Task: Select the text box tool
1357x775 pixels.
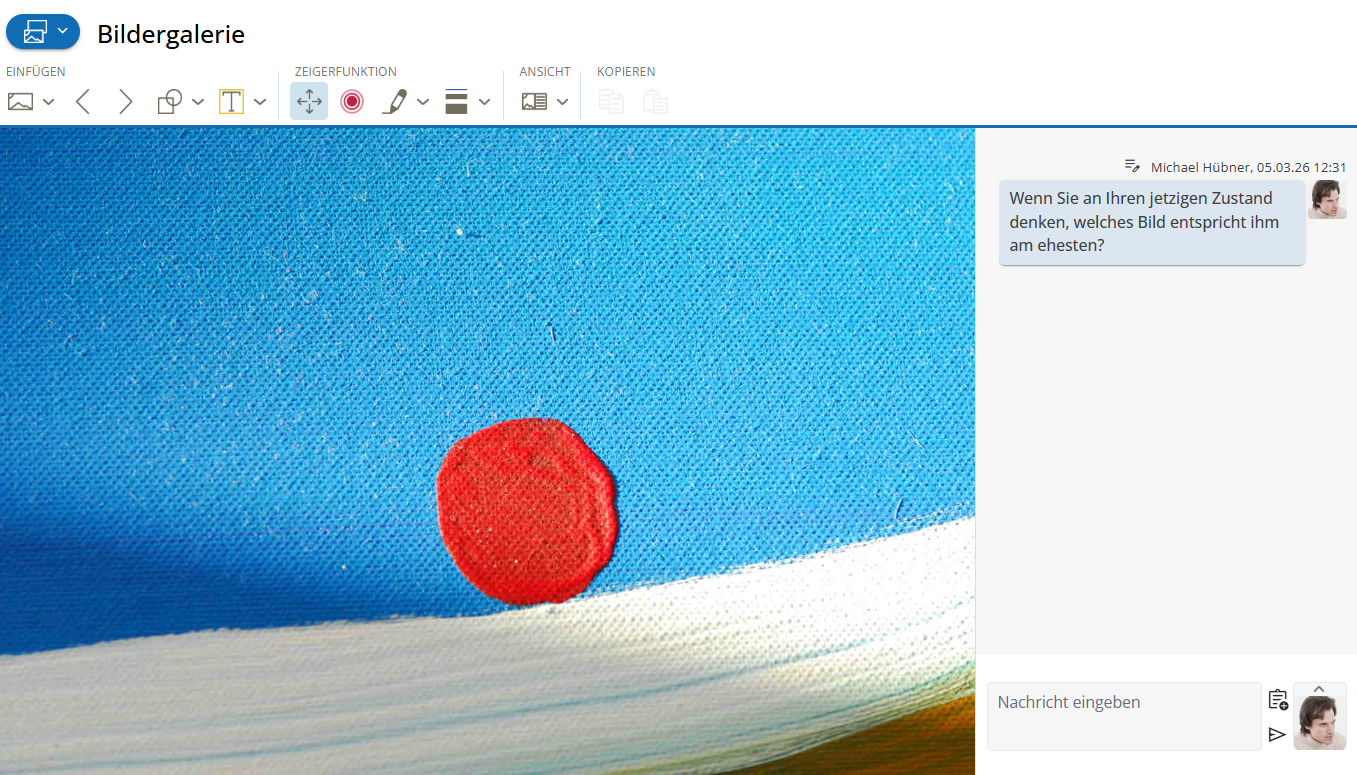Action: pyautogui.click(x=231, y=101)
